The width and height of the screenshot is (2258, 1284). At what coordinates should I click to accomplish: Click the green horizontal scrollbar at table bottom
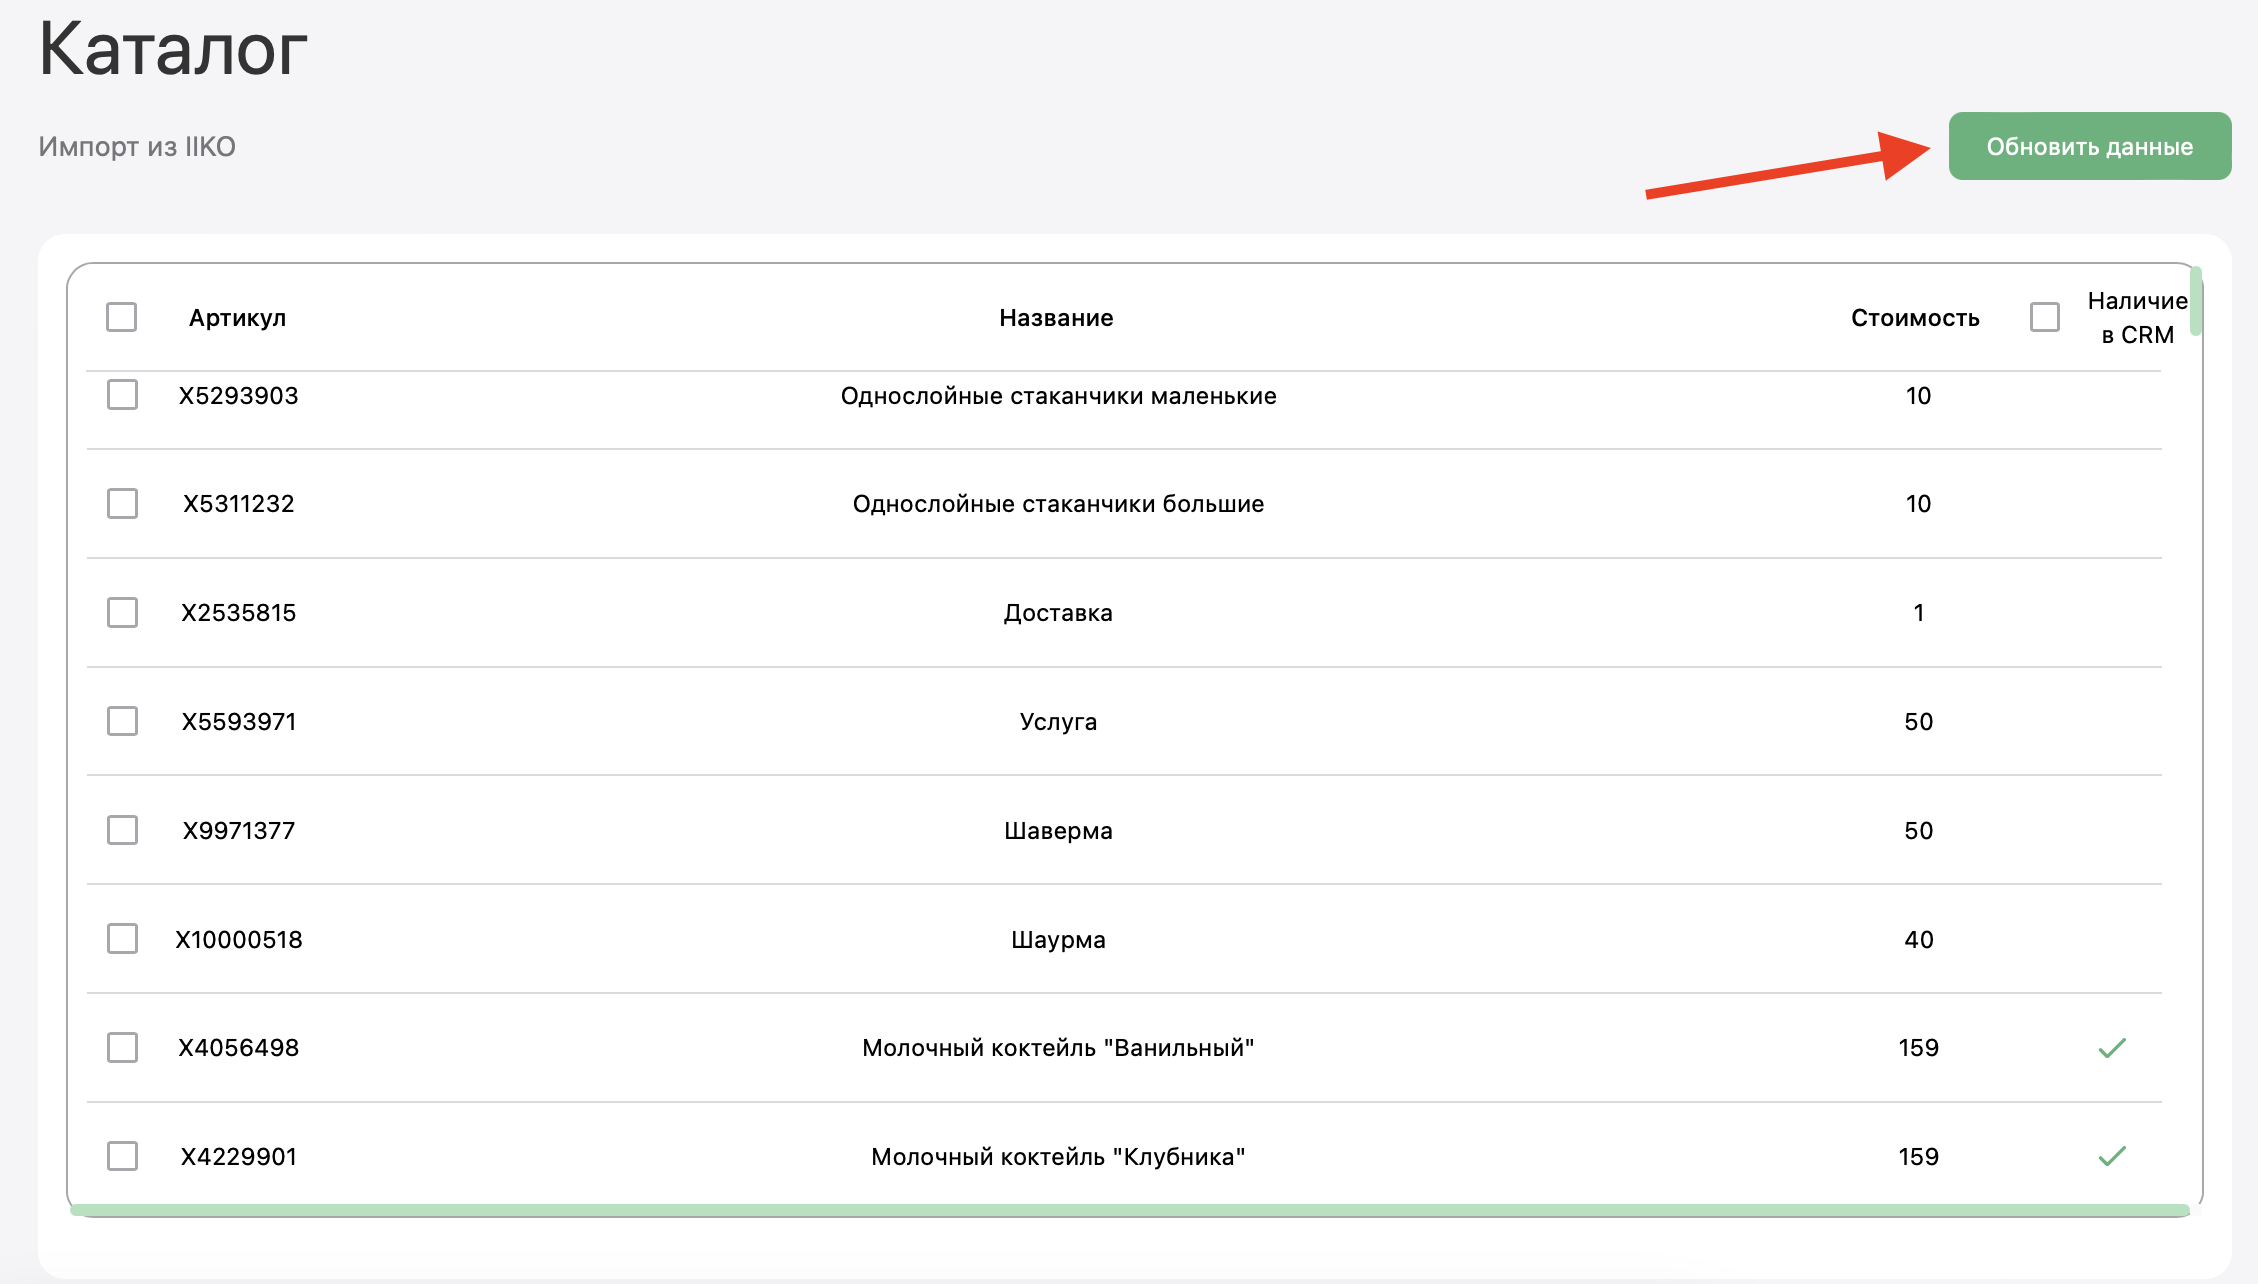(1130, 1210)
